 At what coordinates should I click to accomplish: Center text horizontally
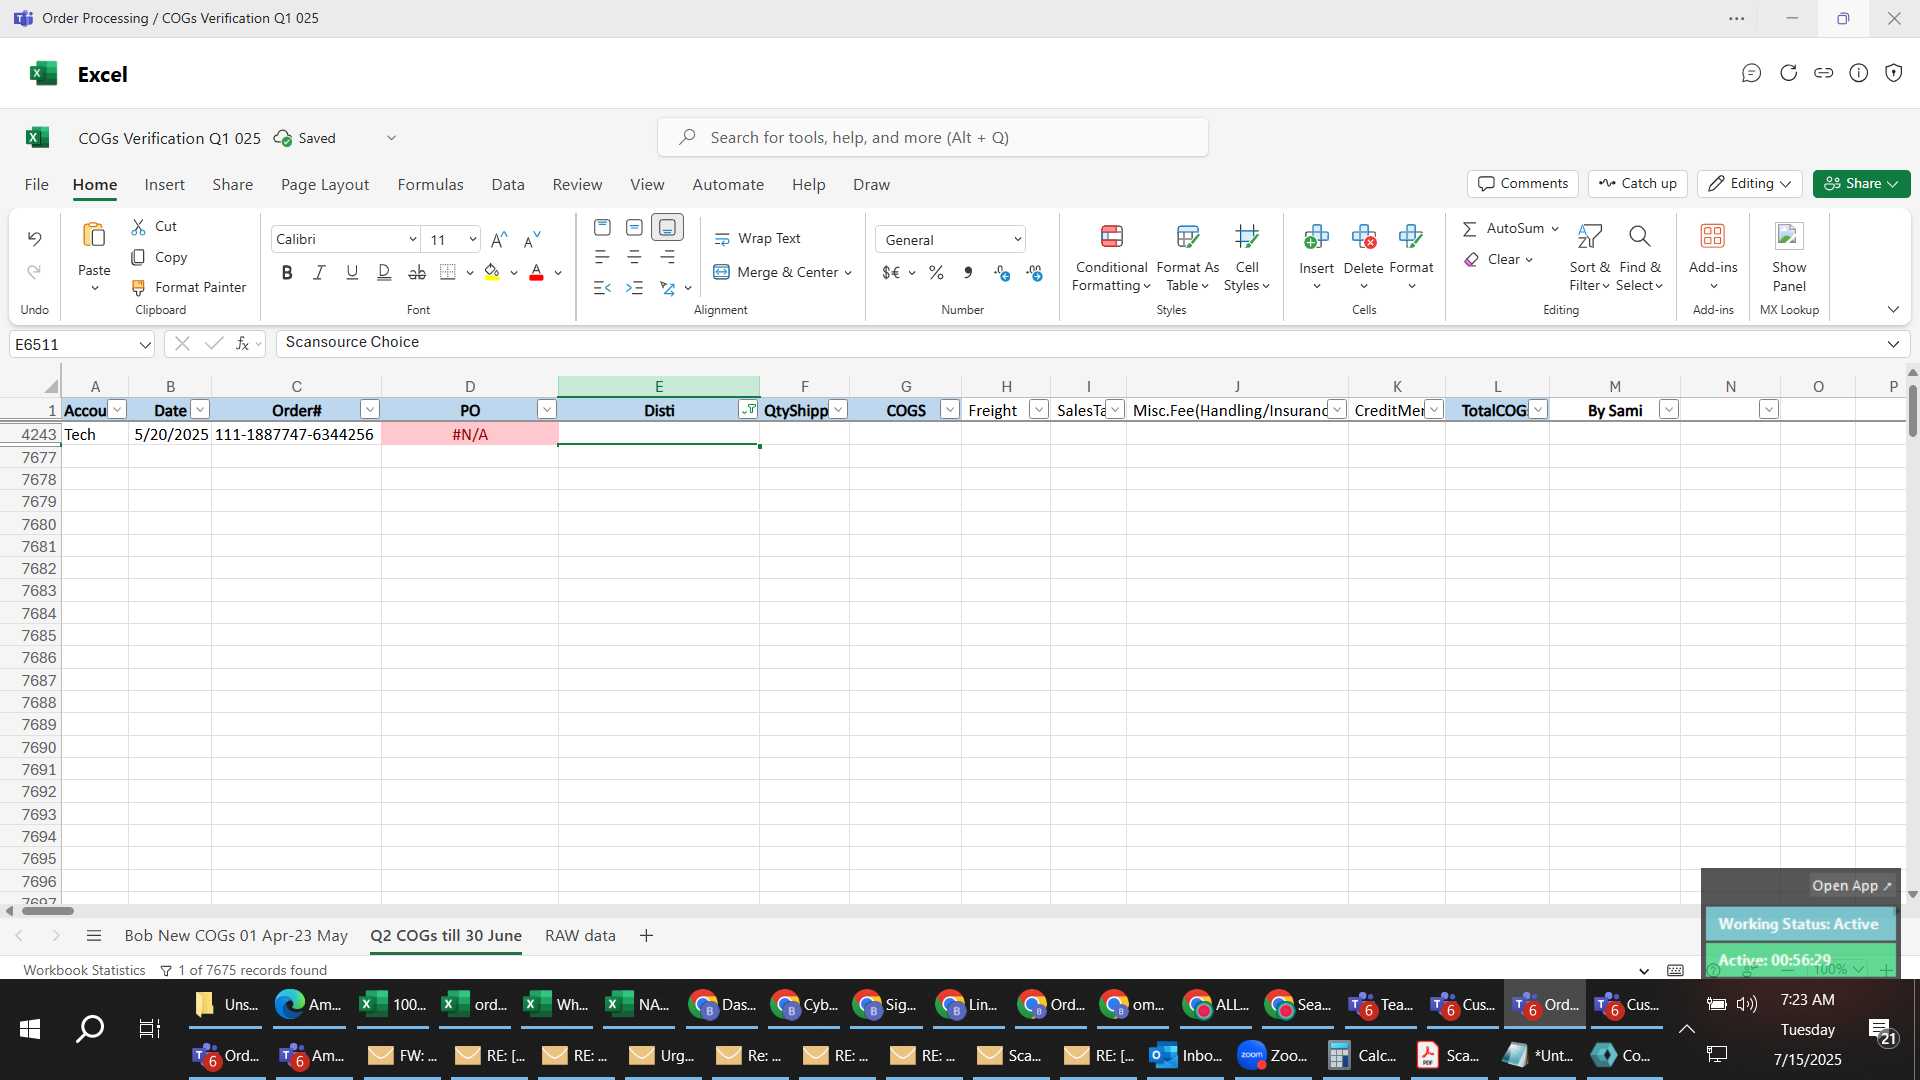pos(634,257)
